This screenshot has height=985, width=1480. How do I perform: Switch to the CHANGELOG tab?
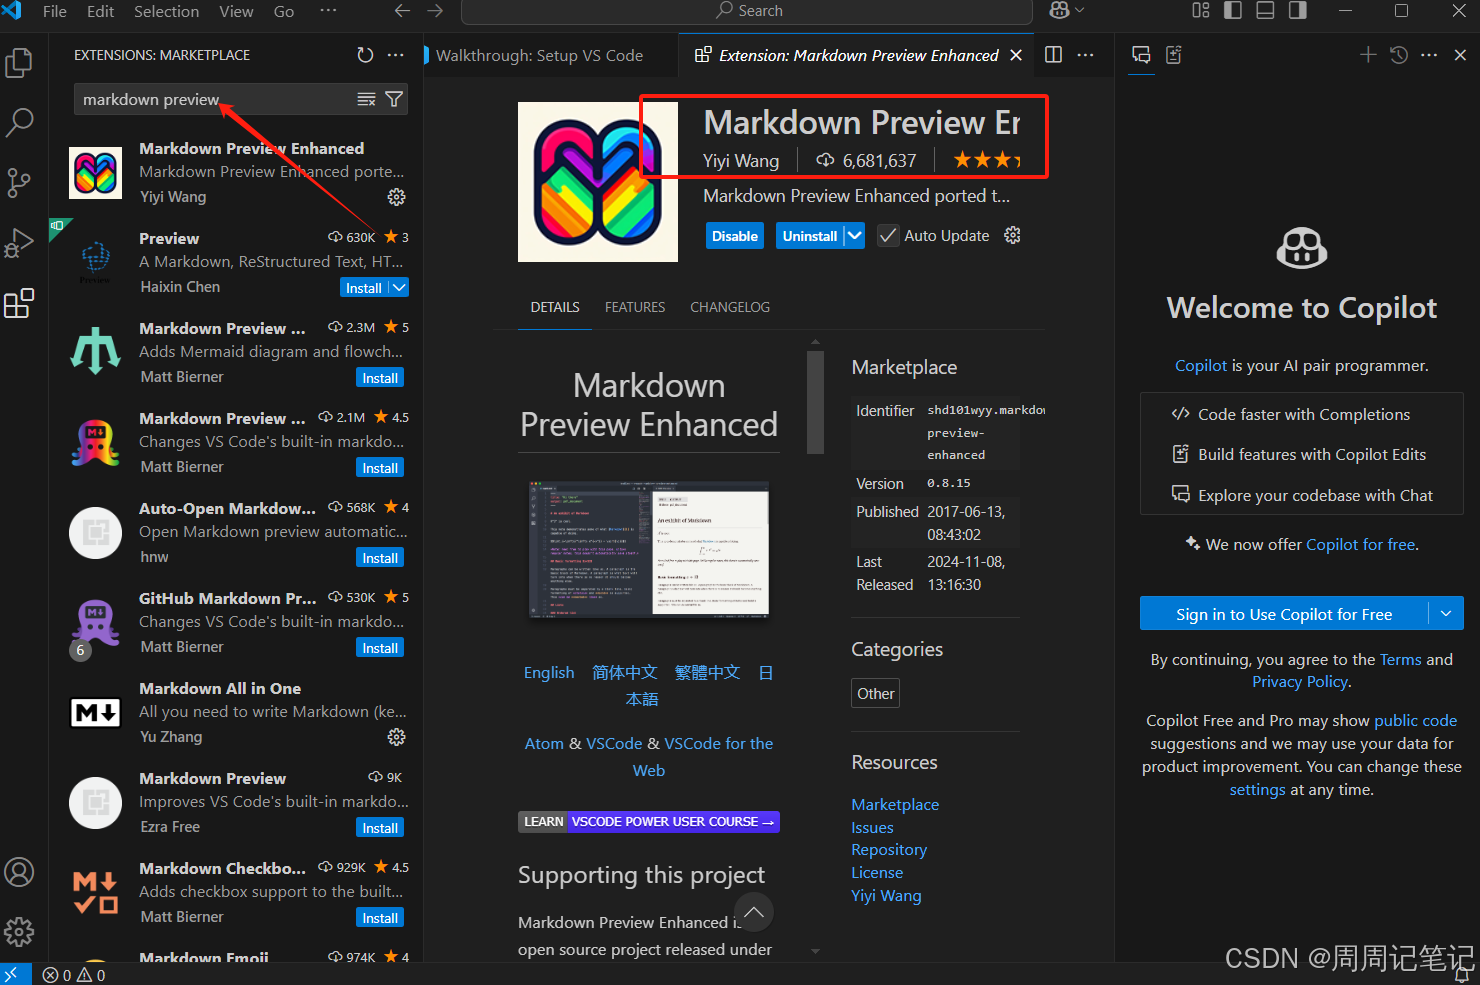(730, 307)
